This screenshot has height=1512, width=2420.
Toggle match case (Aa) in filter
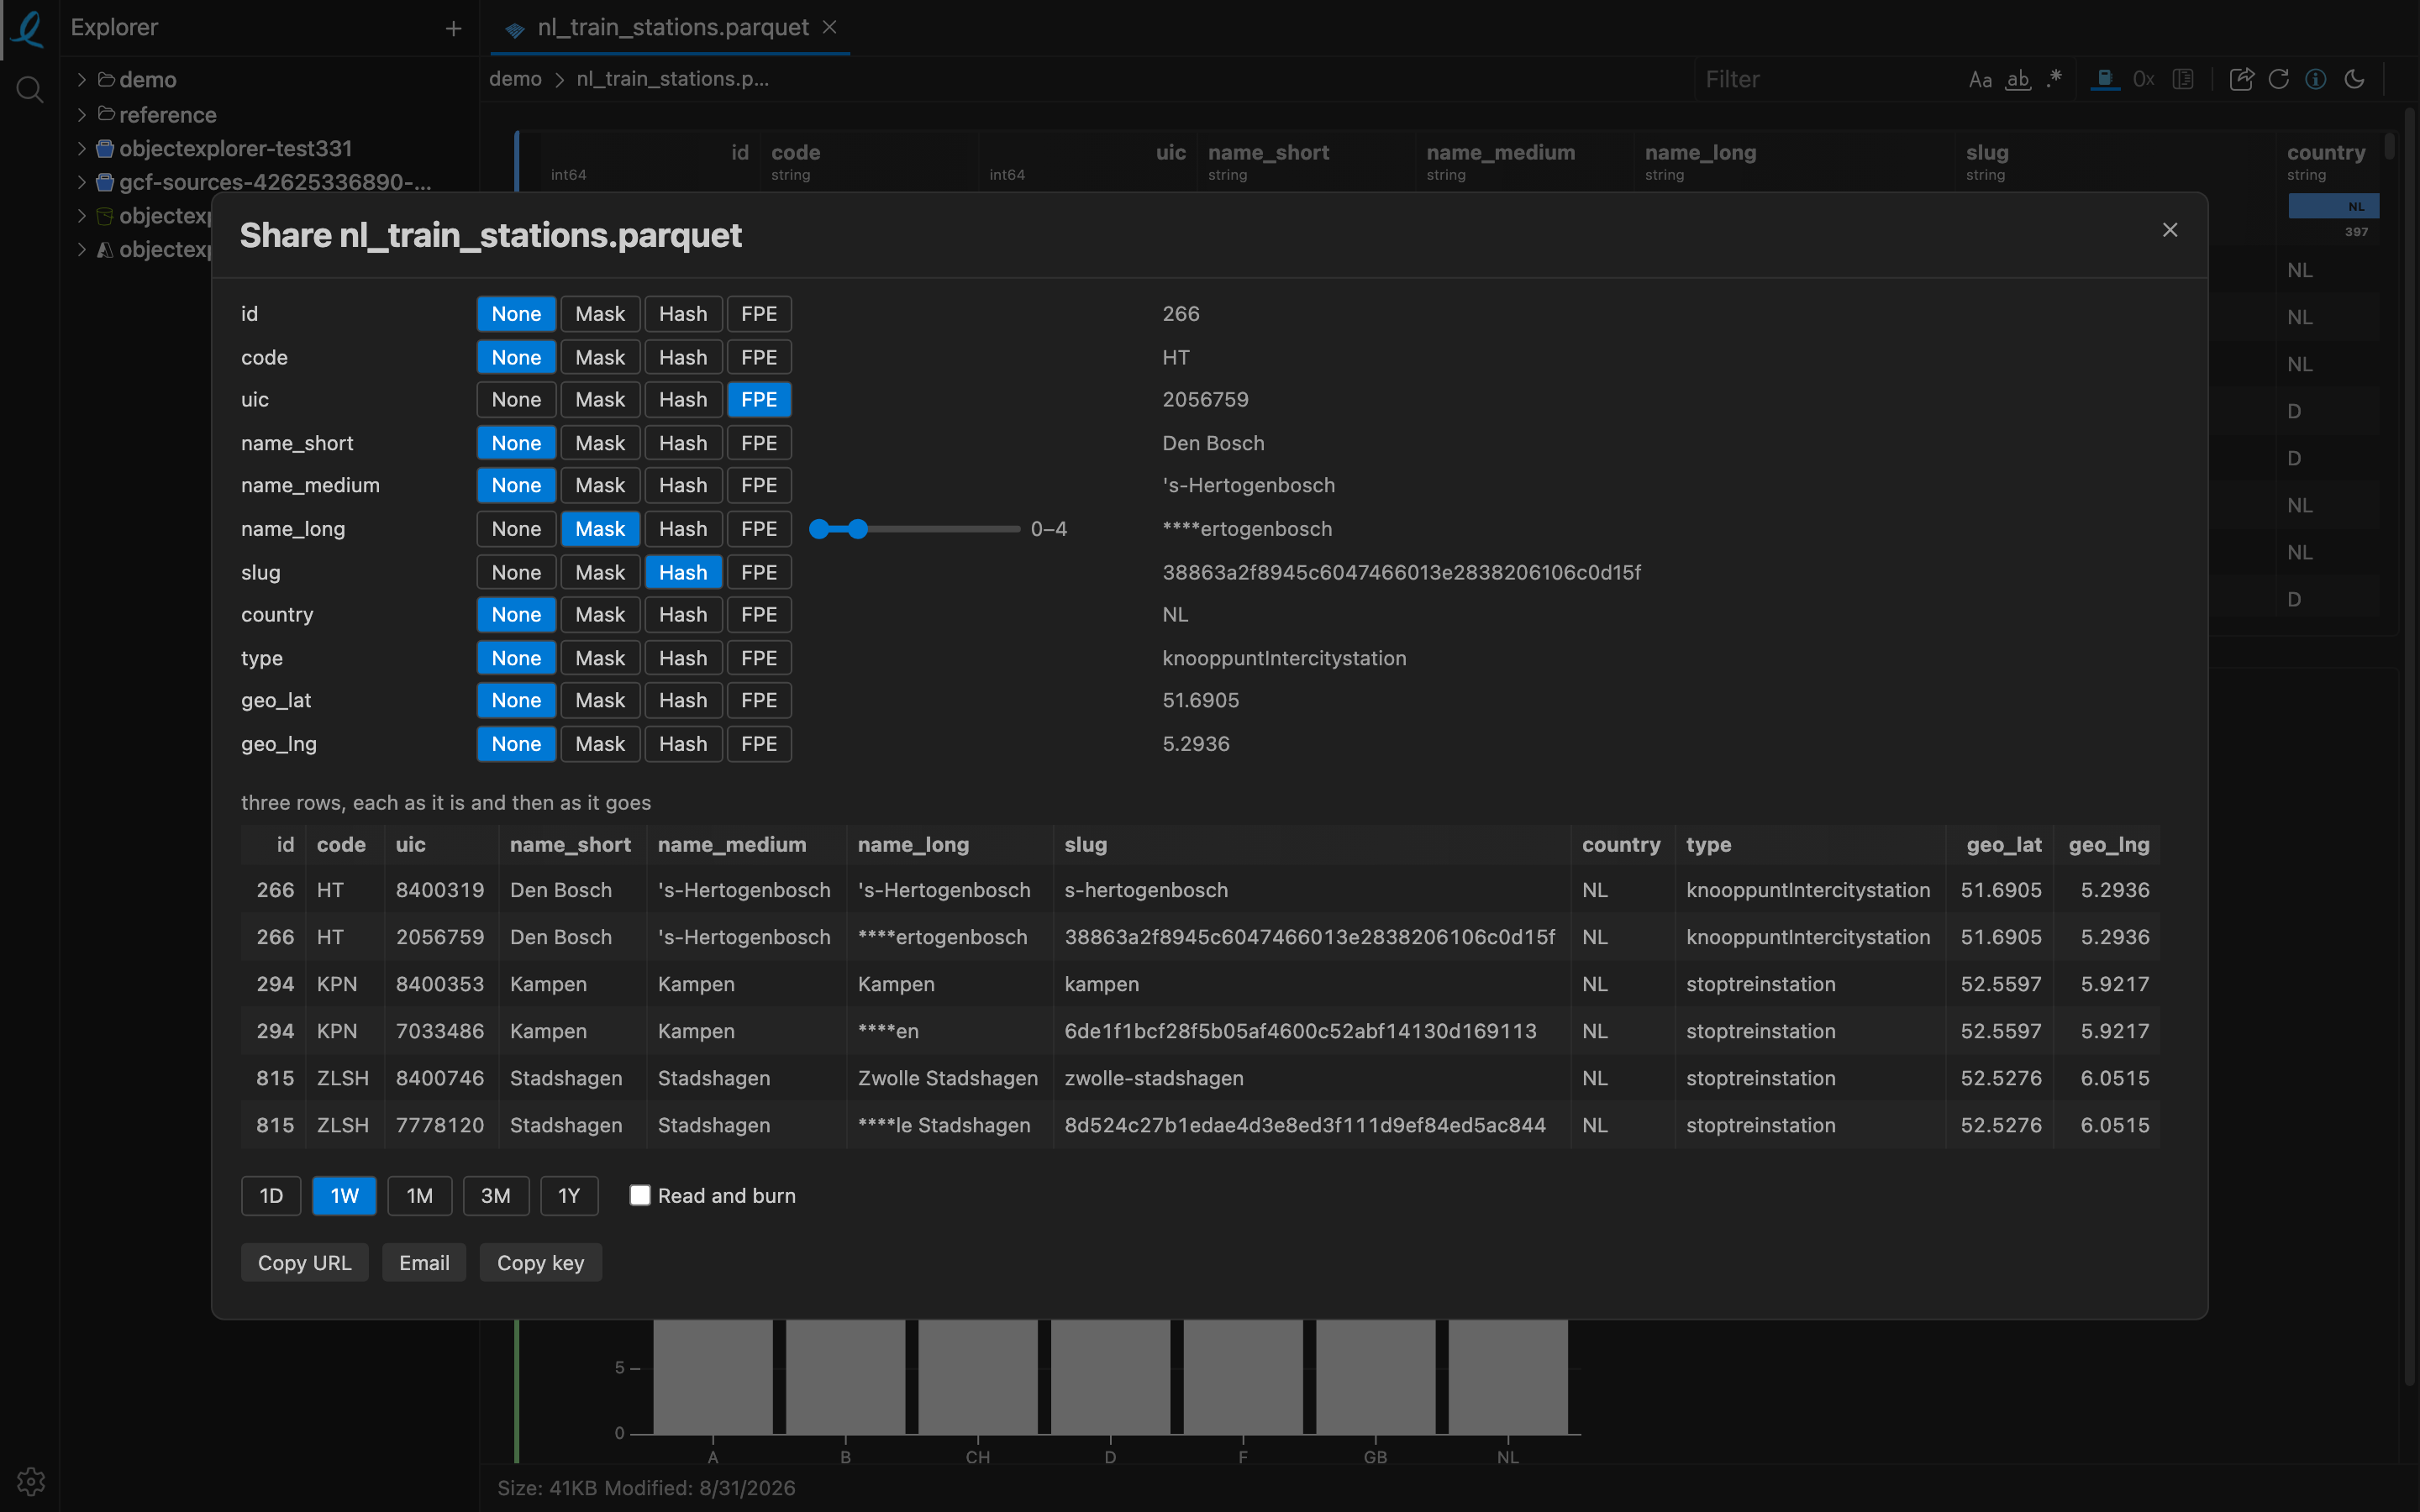(1980, 80)
